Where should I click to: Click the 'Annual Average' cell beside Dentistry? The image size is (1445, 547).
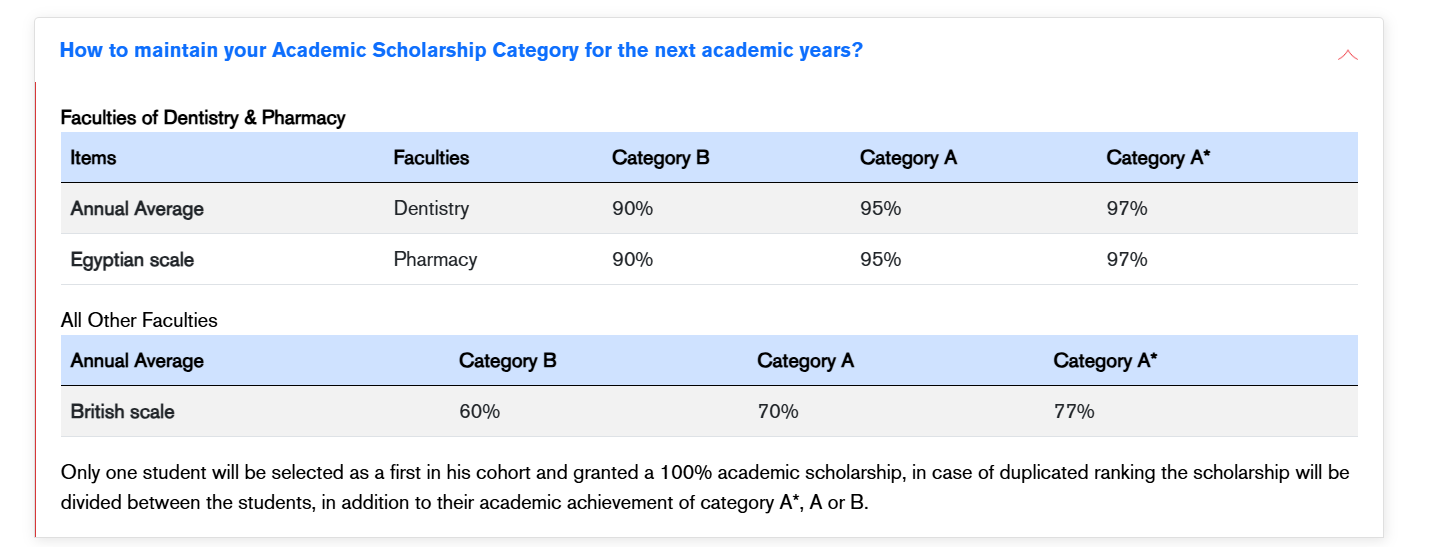(137, 209)
